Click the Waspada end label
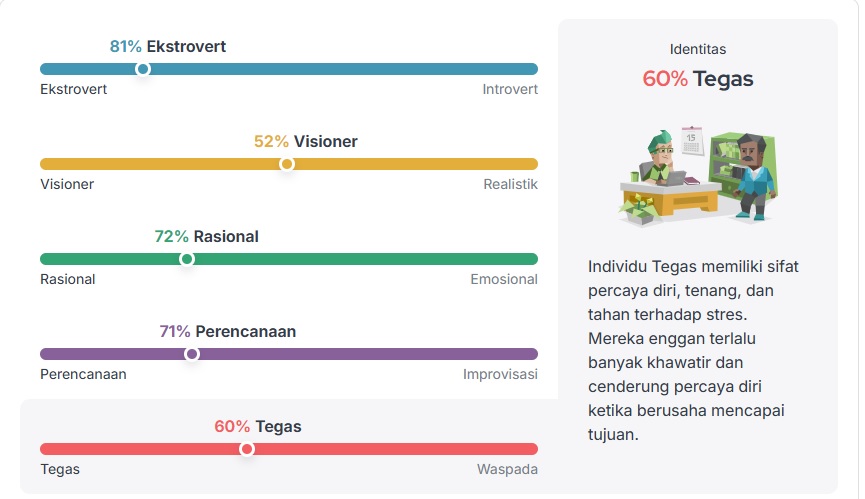This screenshot has height=499, width=865. coord(507,469)
